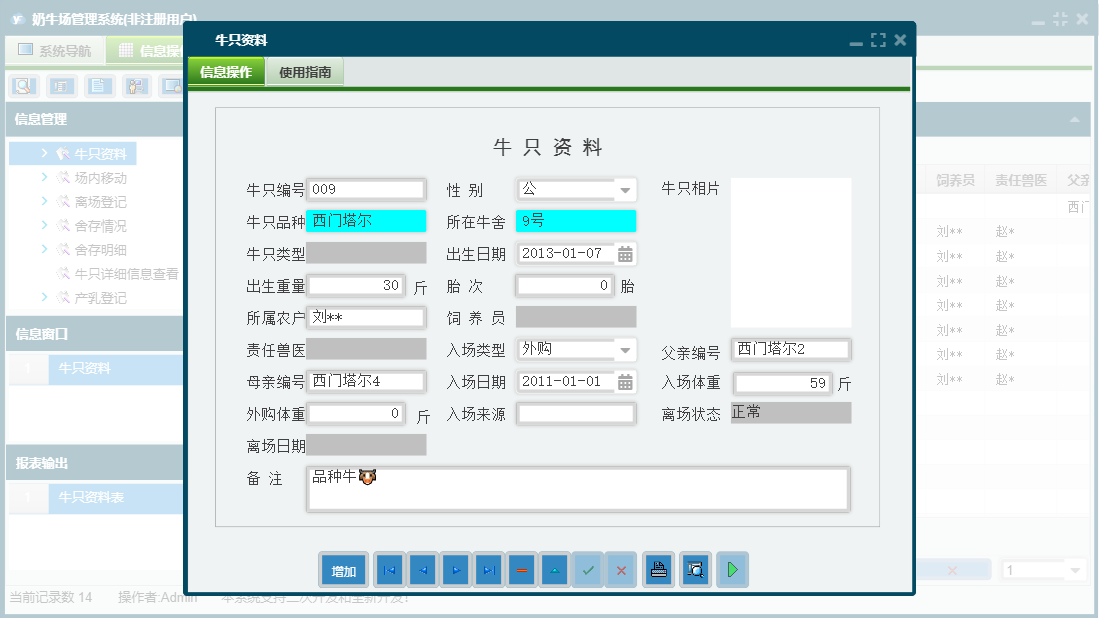
Task: Open the printer icon to print record
Action: (x=657, y=570)
